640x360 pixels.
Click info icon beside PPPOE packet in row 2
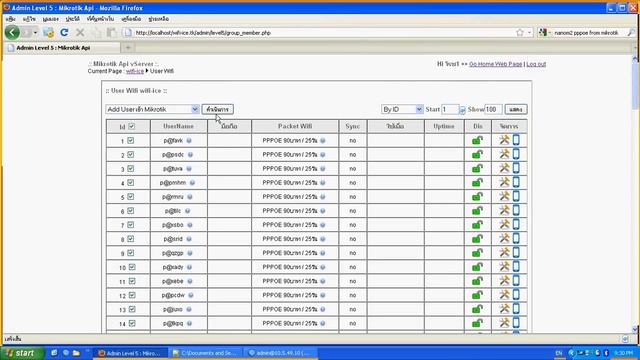pyautogui.click(x=323, y=155)
